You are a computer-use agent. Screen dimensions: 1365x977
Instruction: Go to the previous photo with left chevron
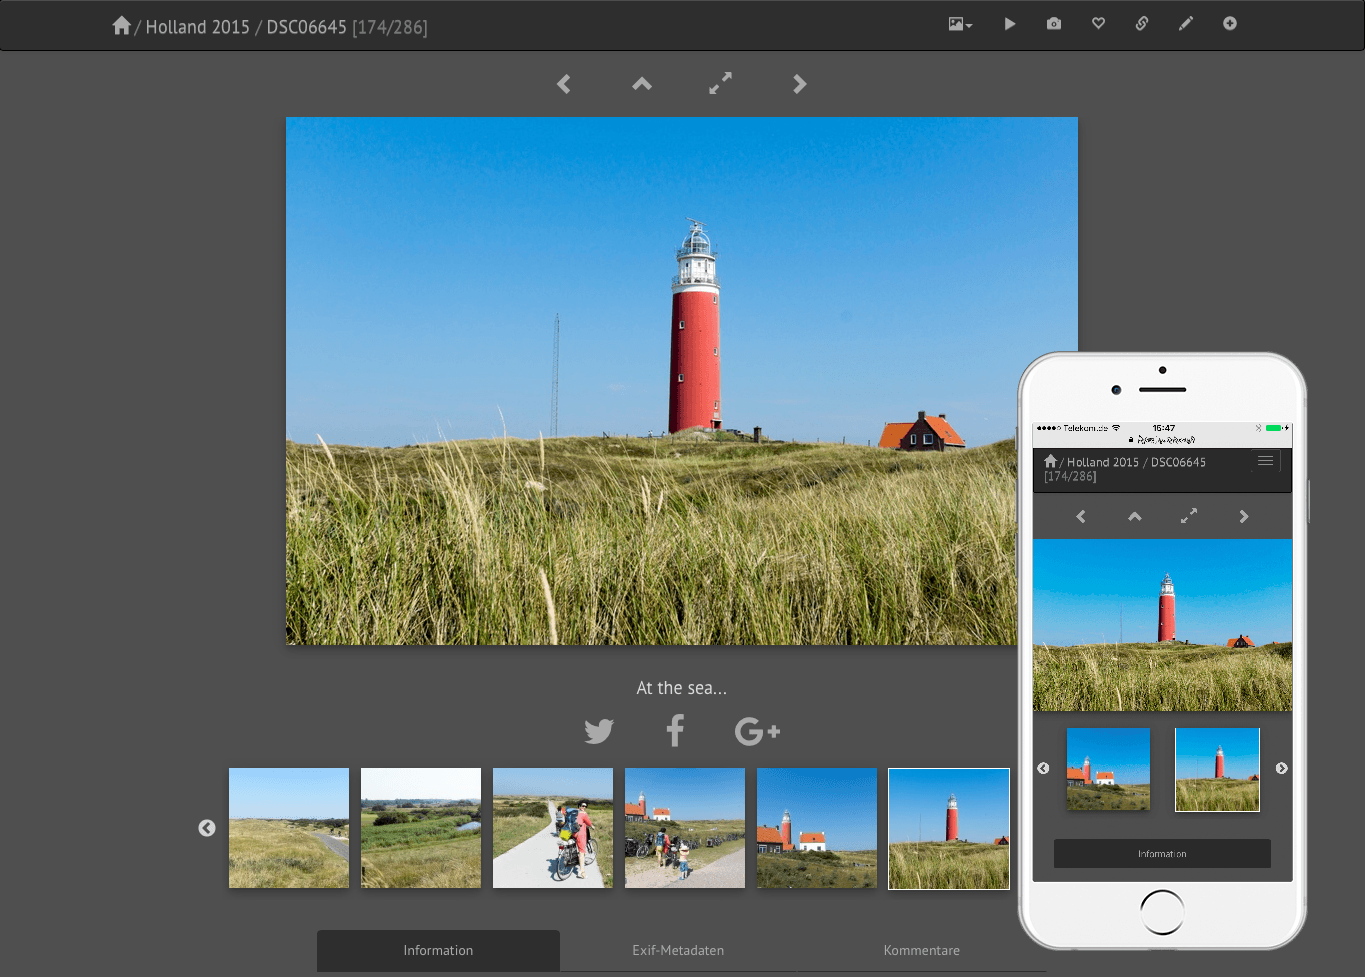point(564,84)
